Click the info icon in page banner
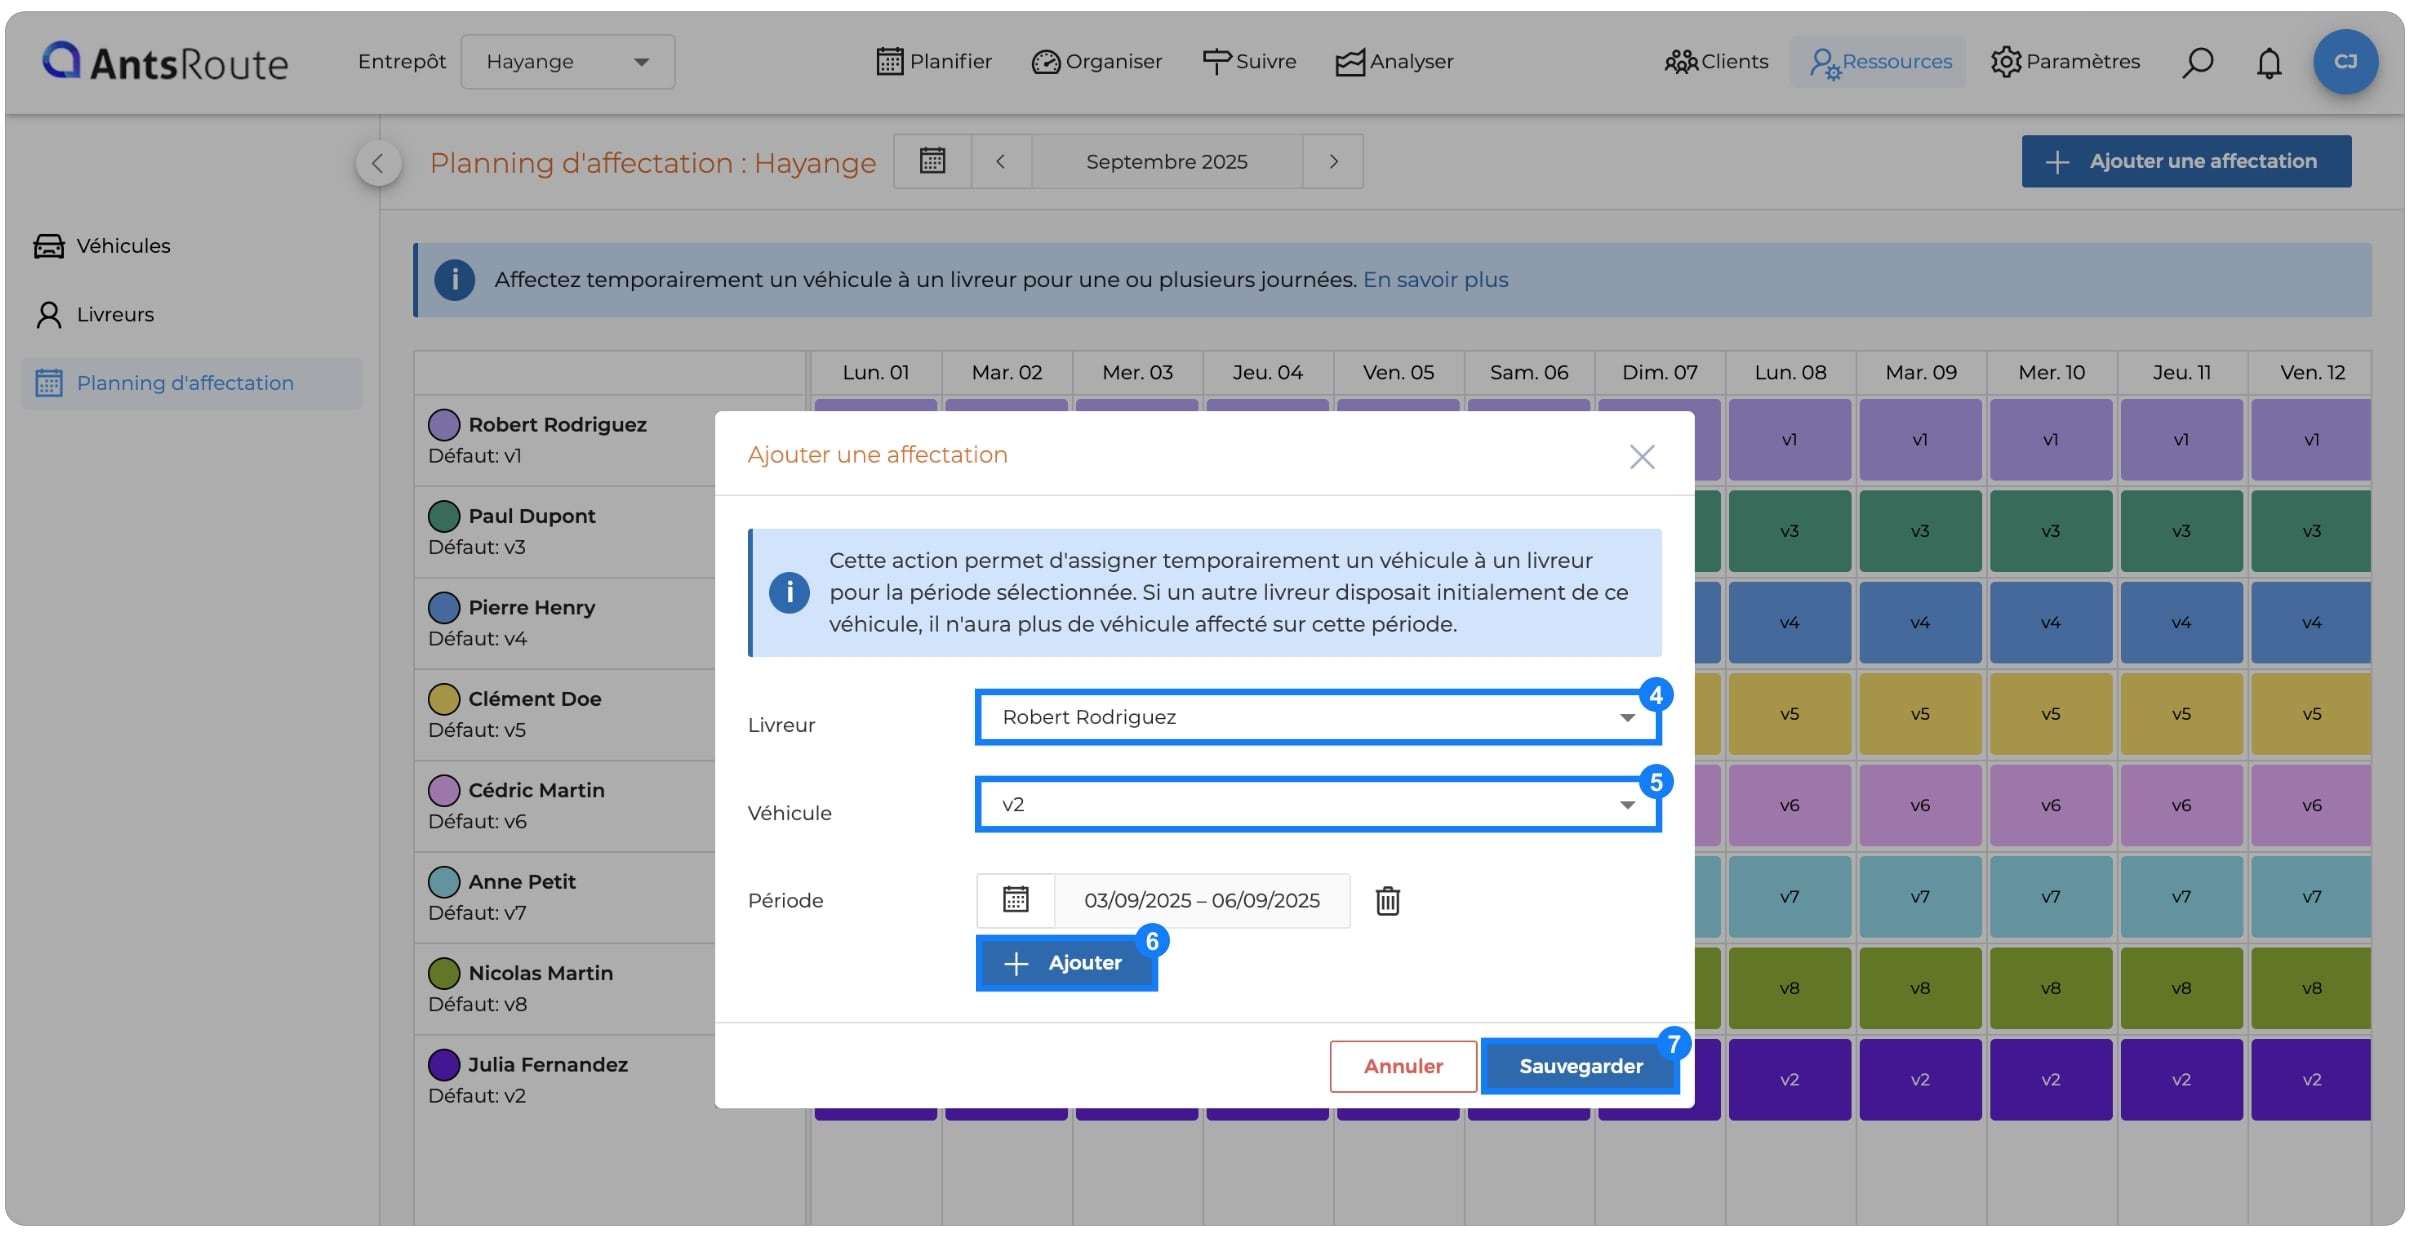This screenshot has width=2410, height=1233. click(455, 280)
